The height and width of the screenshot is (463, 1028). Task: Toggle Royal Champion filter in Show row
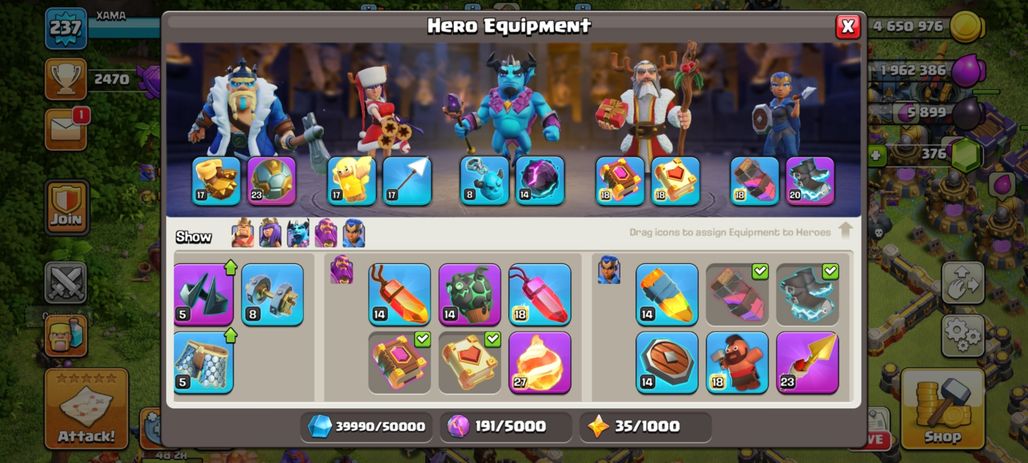tap(353, 233)
